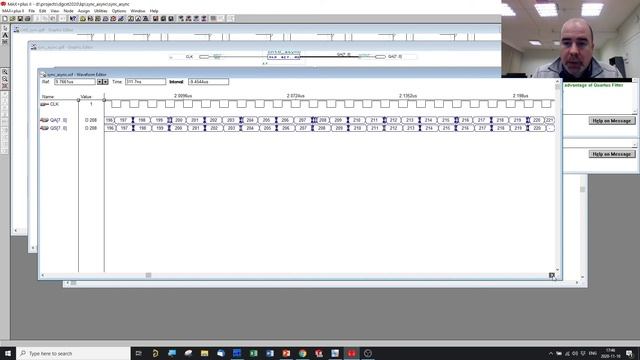This screenshot has width=640, height=360.
Task: Open the MAX+plus II menu
Action: click(x=13, y=11)
